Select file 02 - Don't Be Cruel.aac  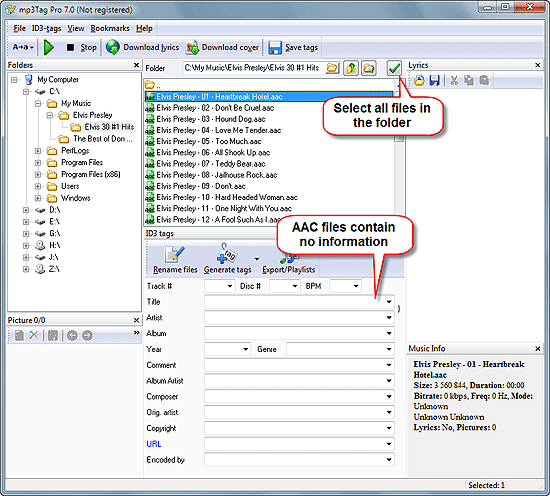tap(215, 108)
